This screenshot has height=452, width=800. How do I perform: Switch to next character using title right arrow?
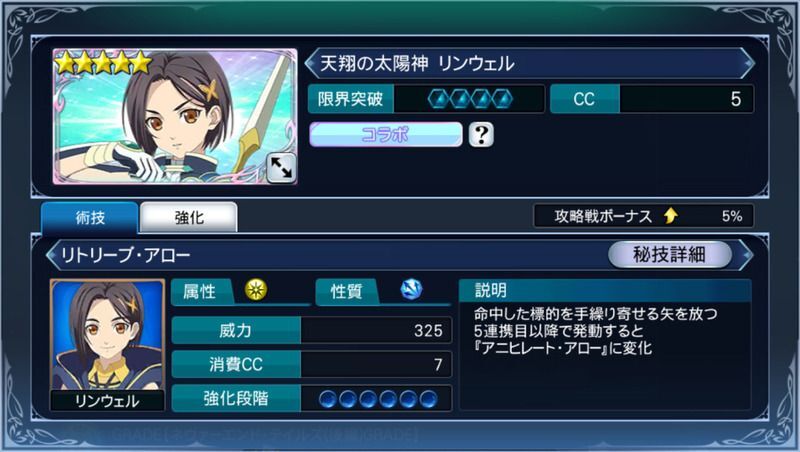tap(748, 63)
